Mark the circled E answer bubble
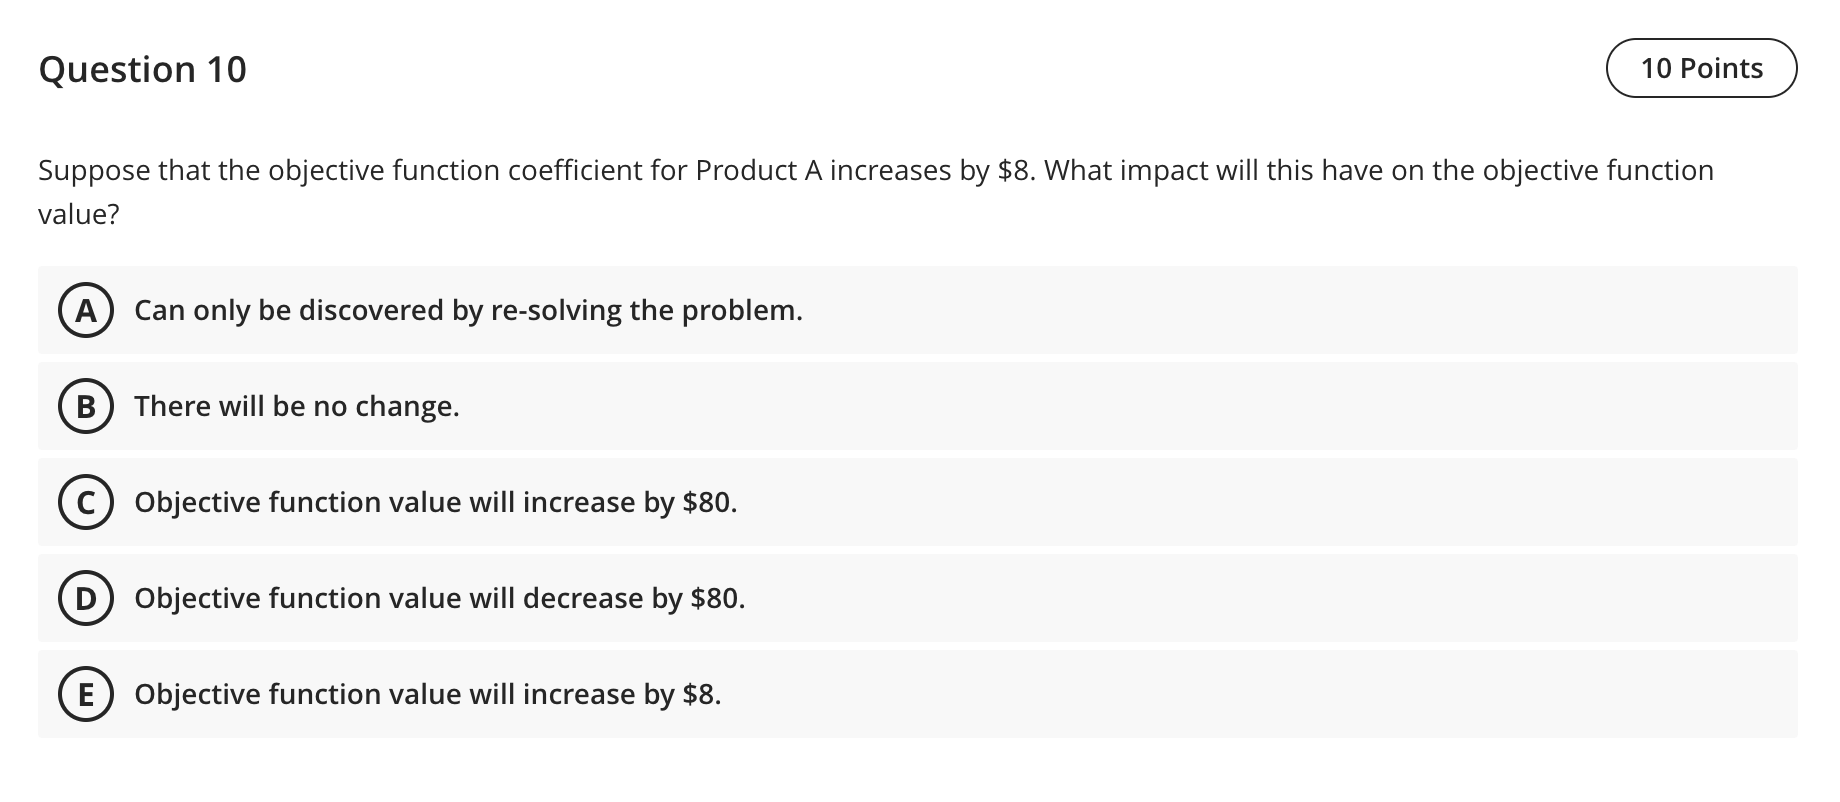This screenshot has height=802, width=1840. pos(86,695)
